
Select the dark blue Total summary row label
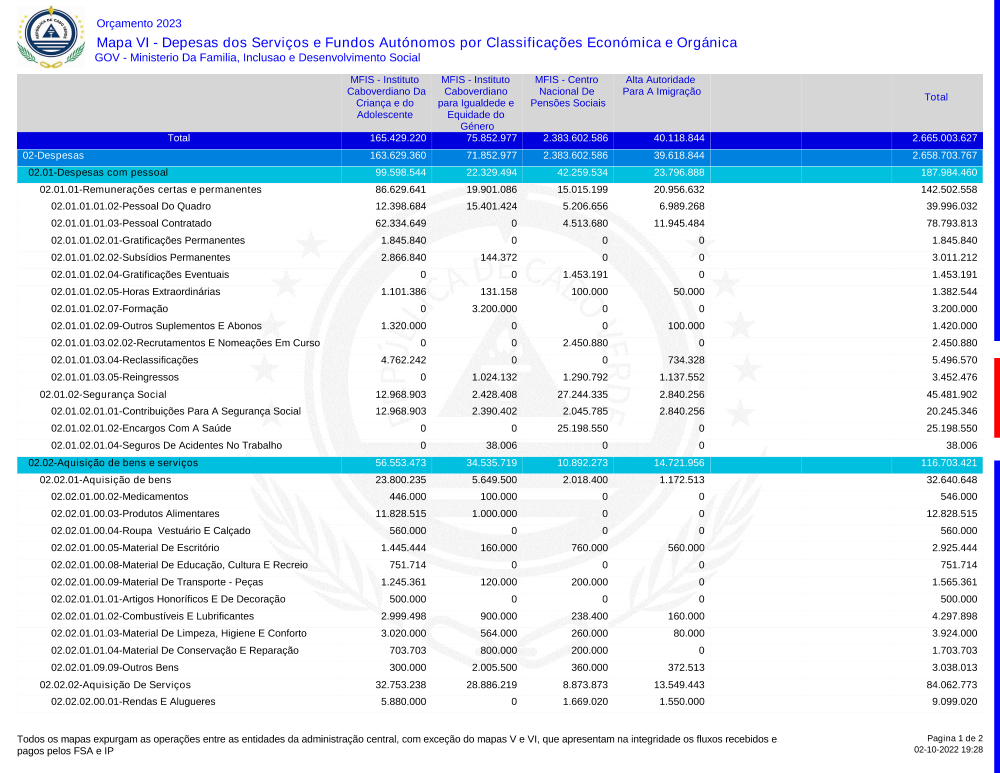[x=178, y=138]
